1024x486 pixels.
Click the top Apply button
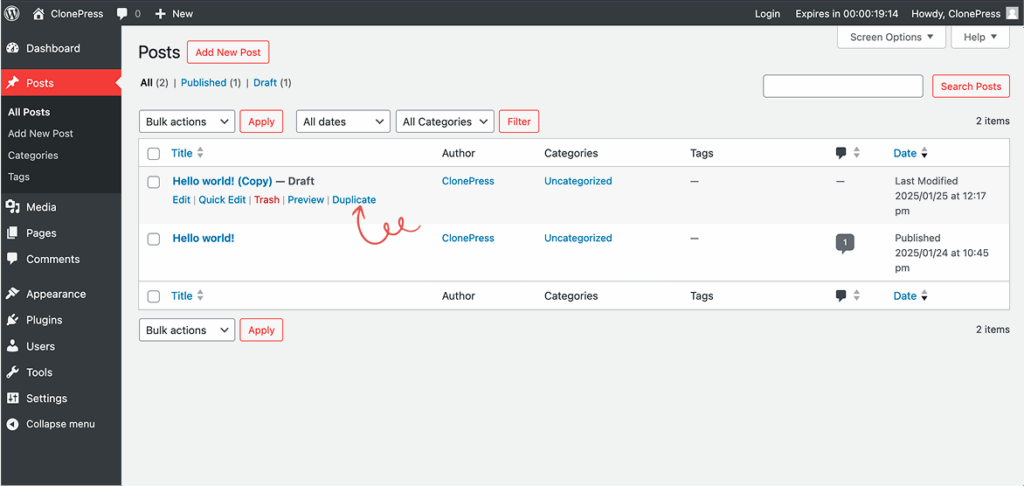point(261,122)
